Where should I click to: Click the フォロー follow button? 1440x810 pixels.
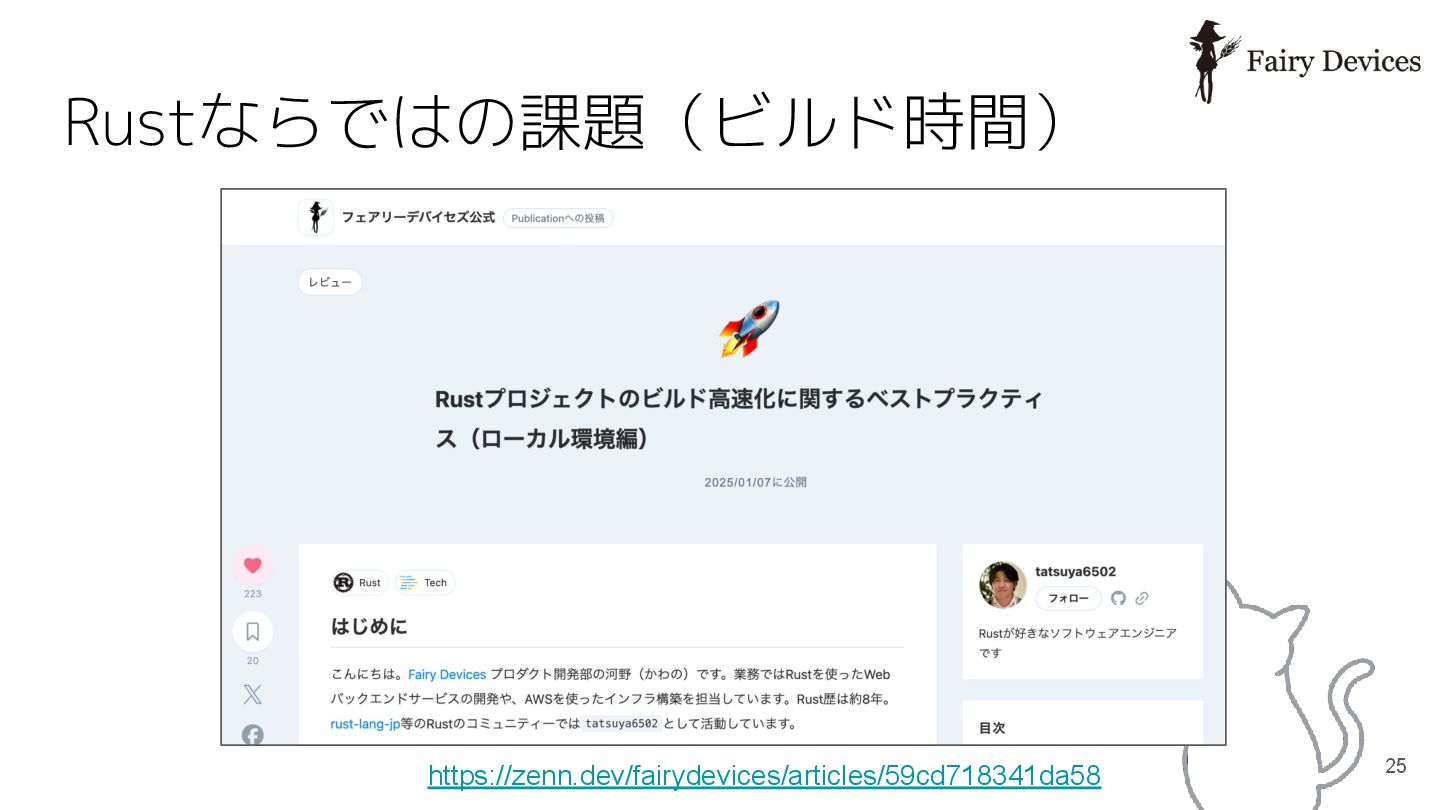(1068, 598)
